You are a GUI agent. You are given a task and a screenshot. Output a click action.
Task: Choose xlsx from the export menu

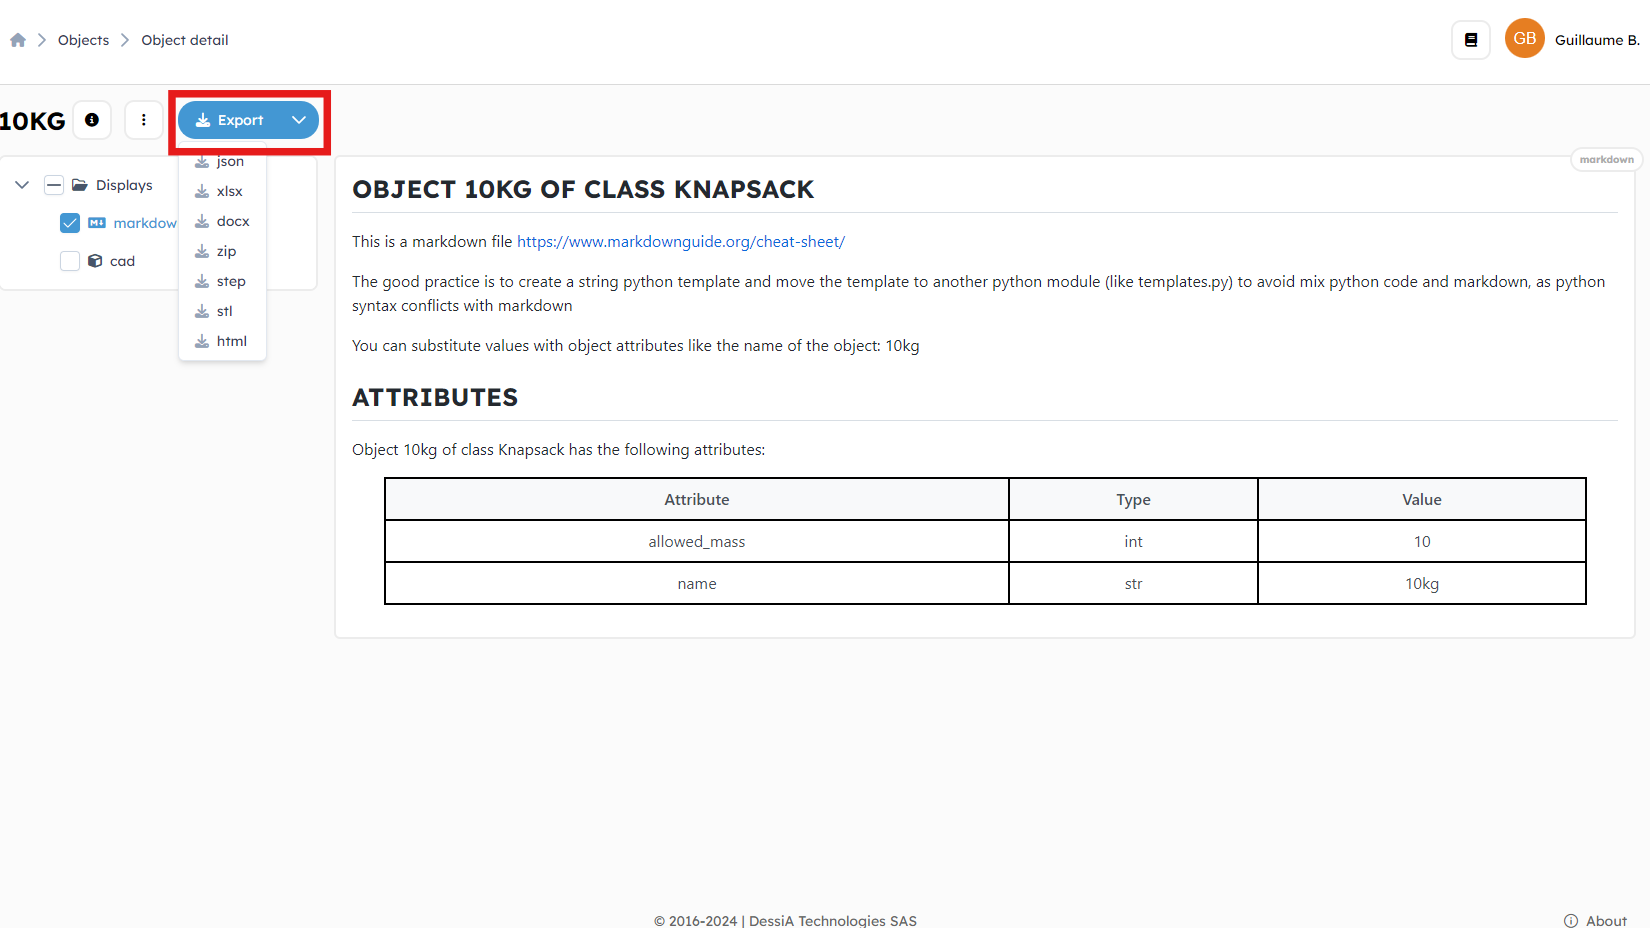pos(229,191)
